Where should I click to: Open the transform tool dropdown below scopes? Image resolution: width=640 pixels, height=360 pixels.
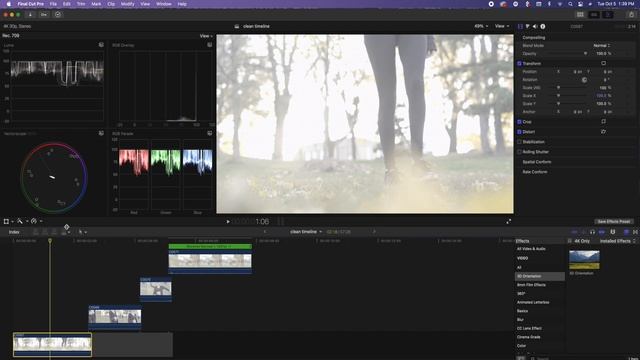click(x=9, y=221)
